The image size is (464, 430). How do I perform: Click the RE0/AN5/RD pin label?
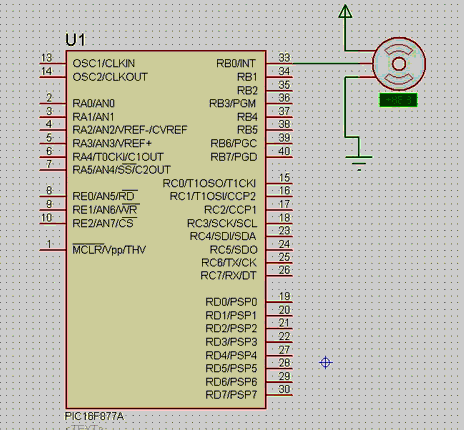[104, 196]
